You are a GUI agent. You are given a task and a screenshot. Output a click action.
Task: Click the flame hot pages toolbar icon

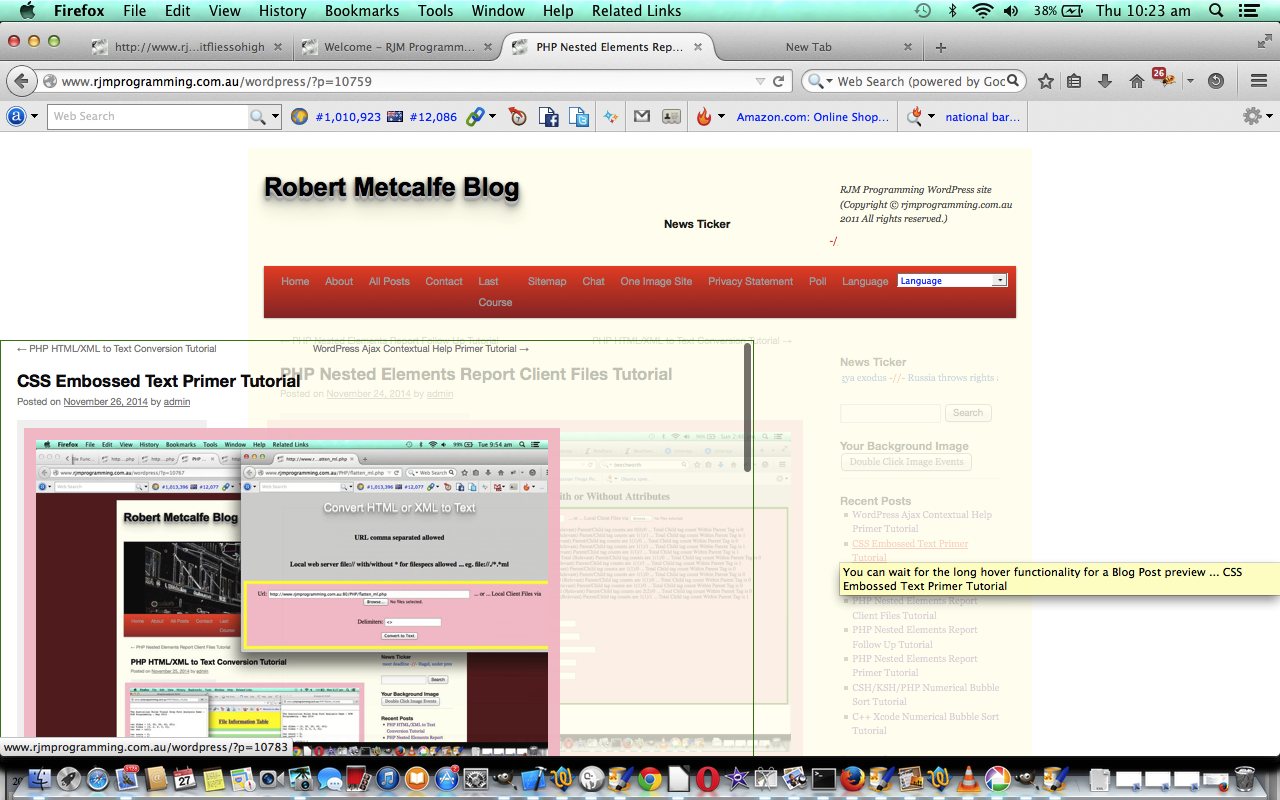pyautogui.click(x=704, y=117)
